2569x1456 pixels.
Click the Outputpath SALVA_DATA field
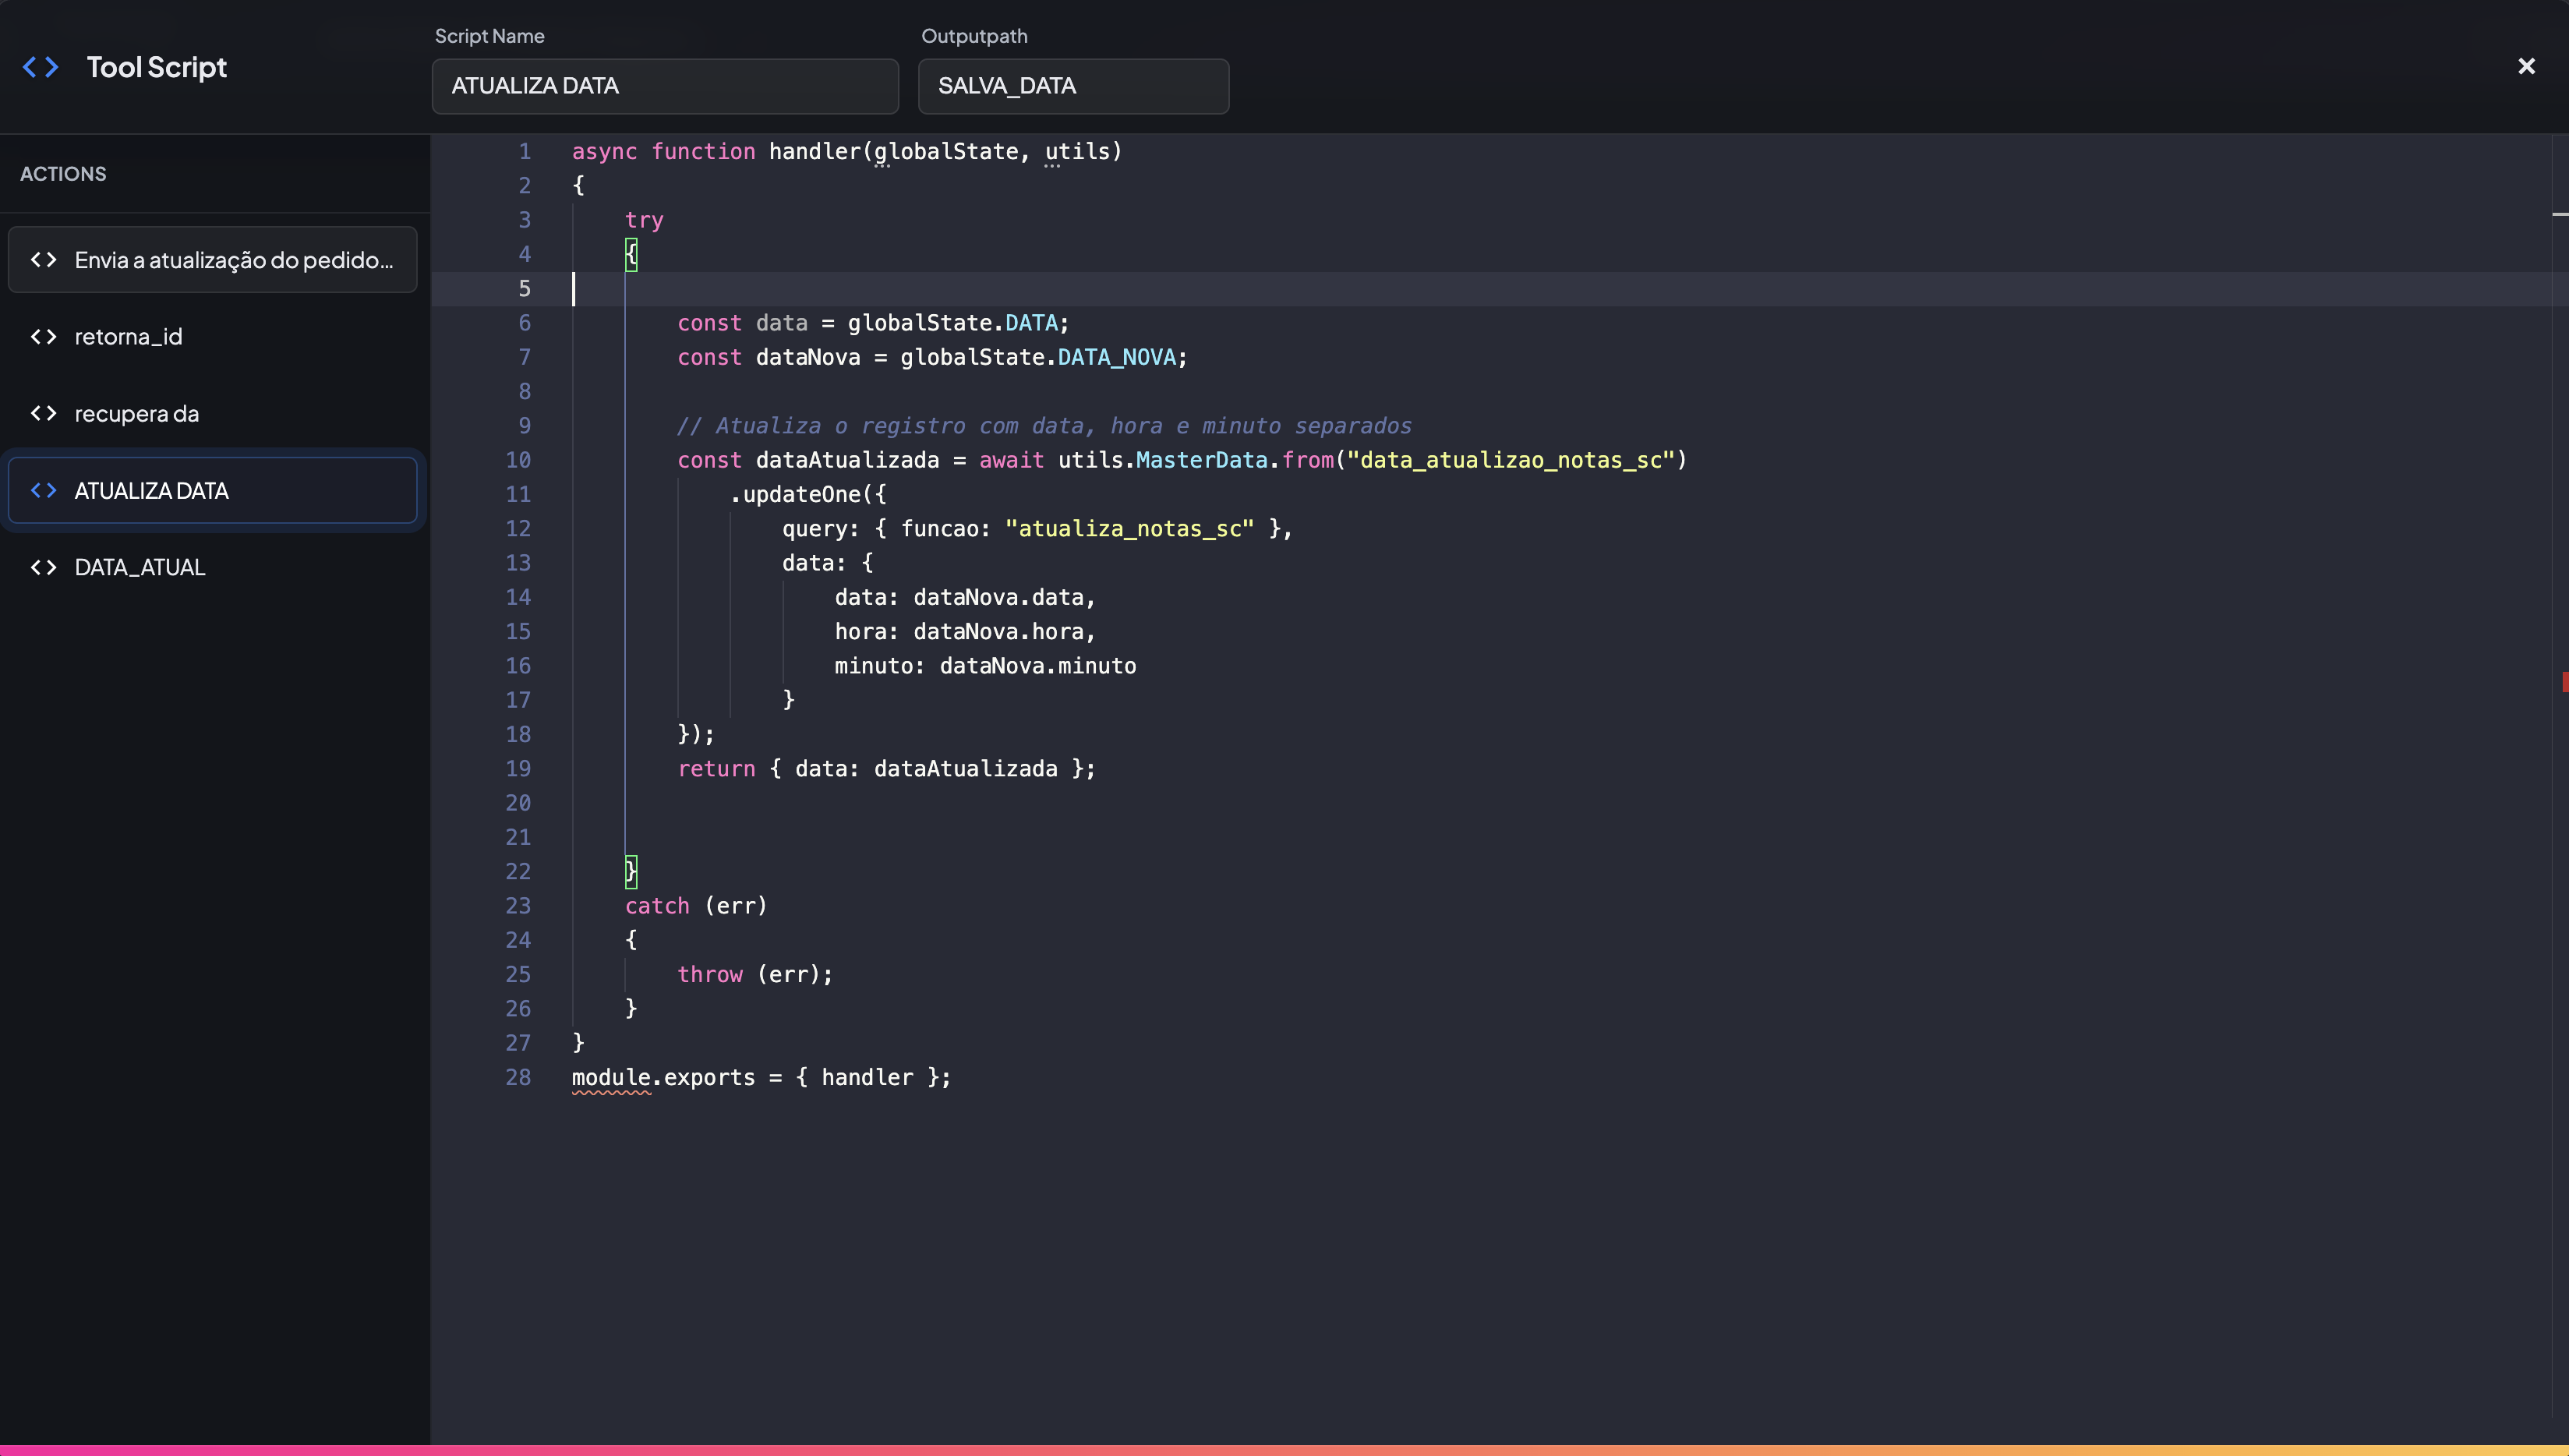1072,86
